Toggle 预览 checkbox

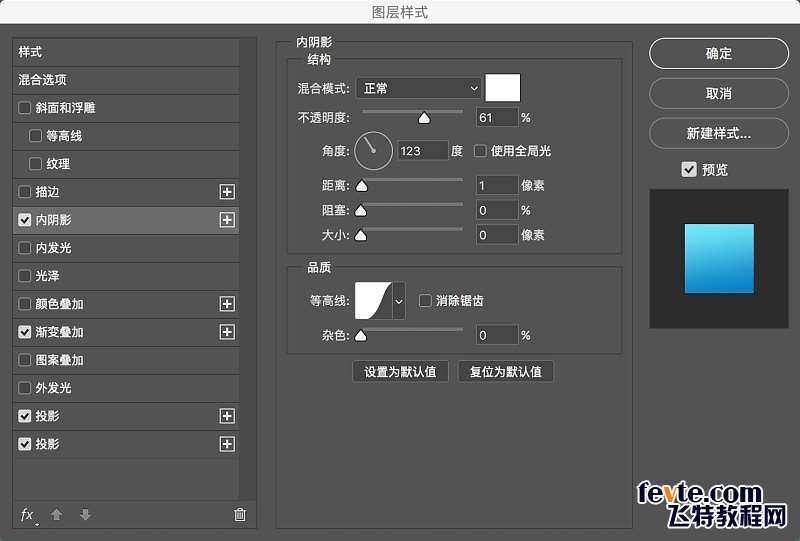[x=689, y=169]
